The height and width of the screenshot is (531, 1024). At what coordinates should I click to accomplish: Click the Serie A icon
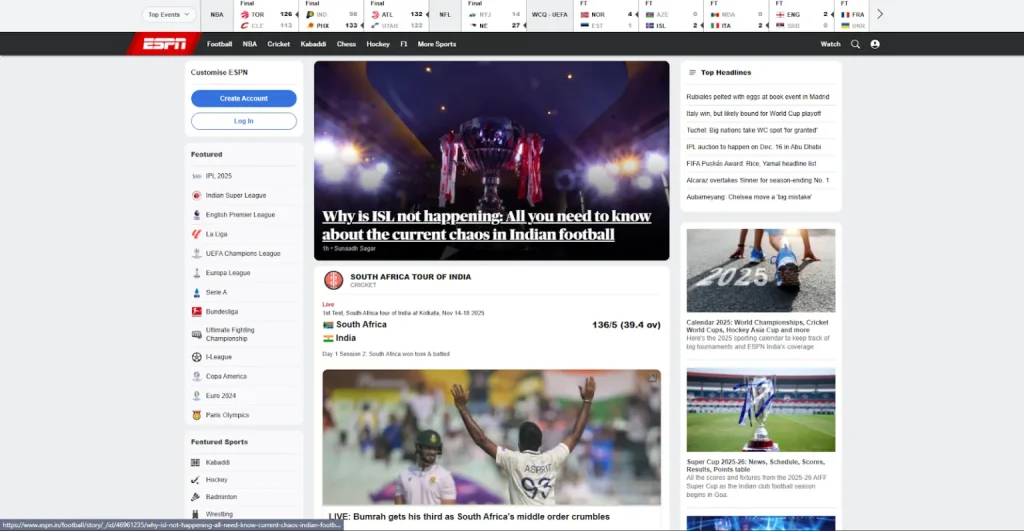[x=197, y=293]
